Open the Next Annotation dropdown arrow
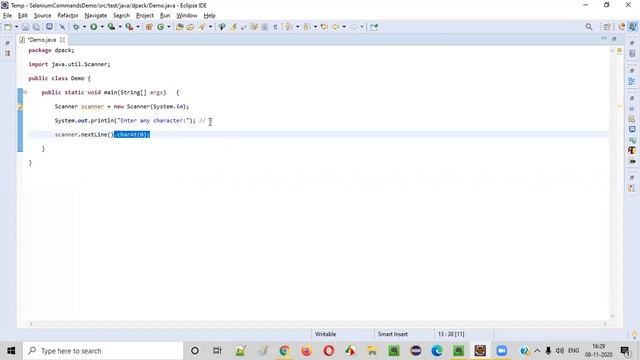This screenshot has height=360, width=640. [x=297, y=27]
